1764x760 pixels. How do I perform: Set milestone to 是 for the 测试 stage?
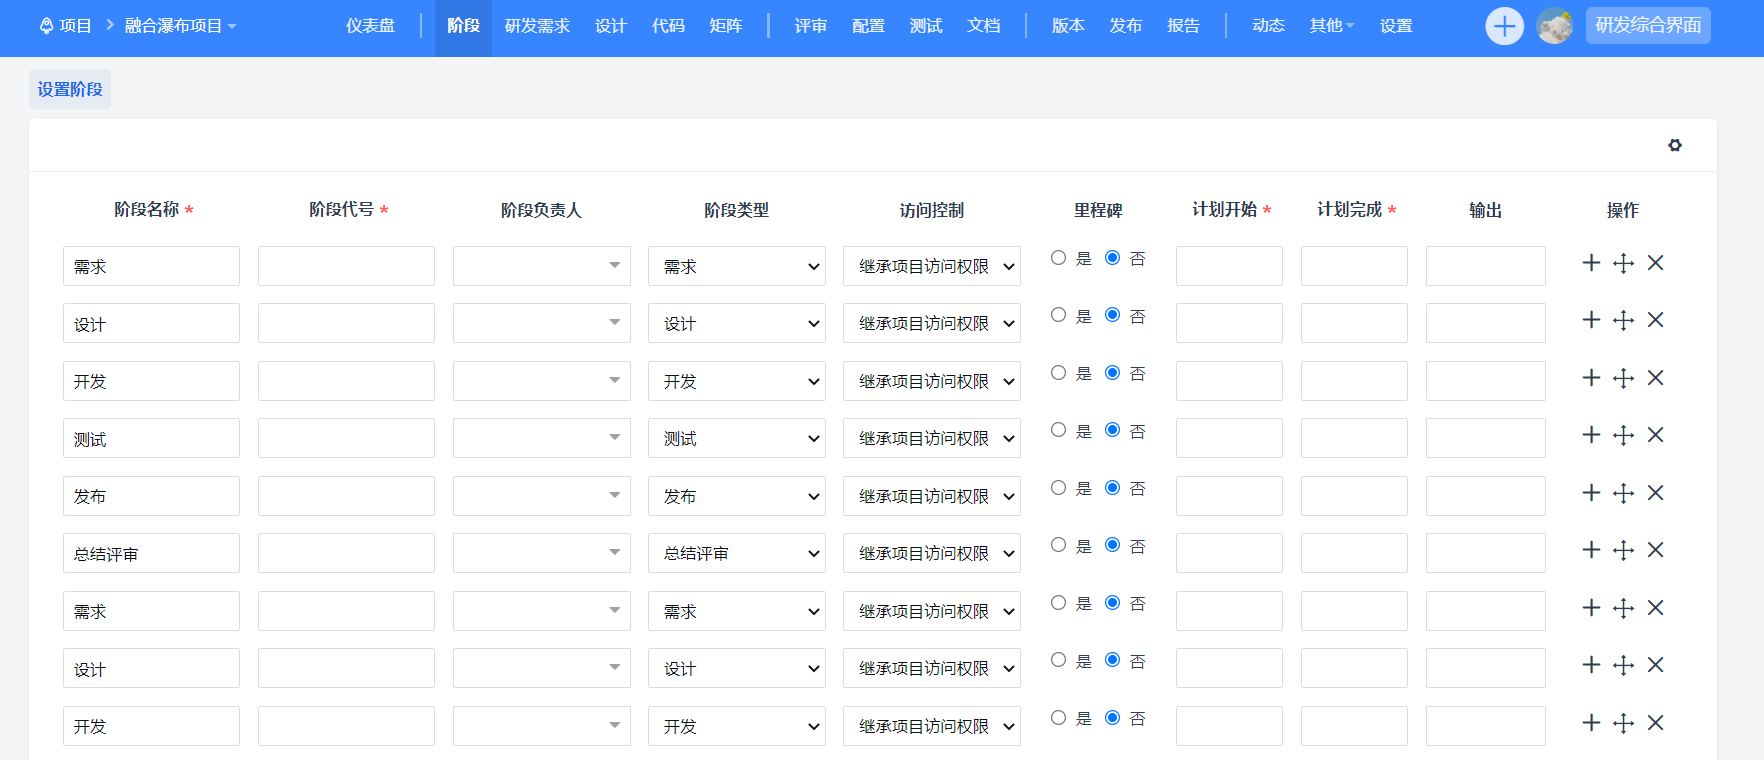coord(1058,430)
